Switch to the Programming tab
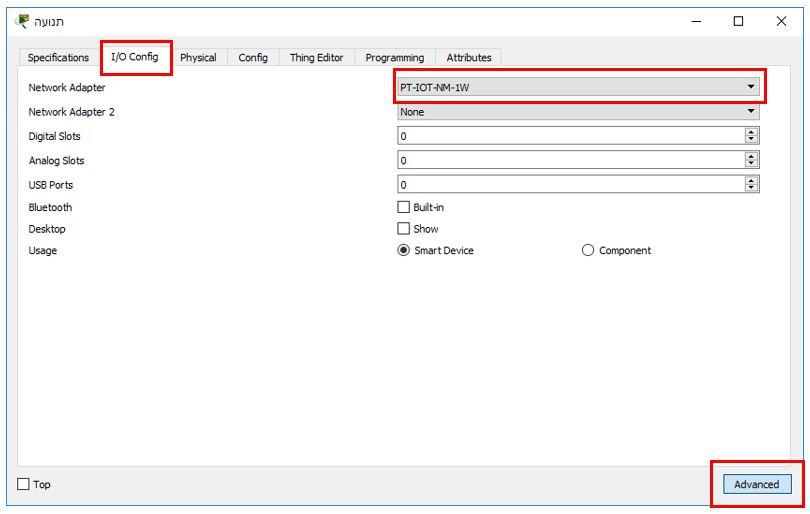 click(394, 58)
